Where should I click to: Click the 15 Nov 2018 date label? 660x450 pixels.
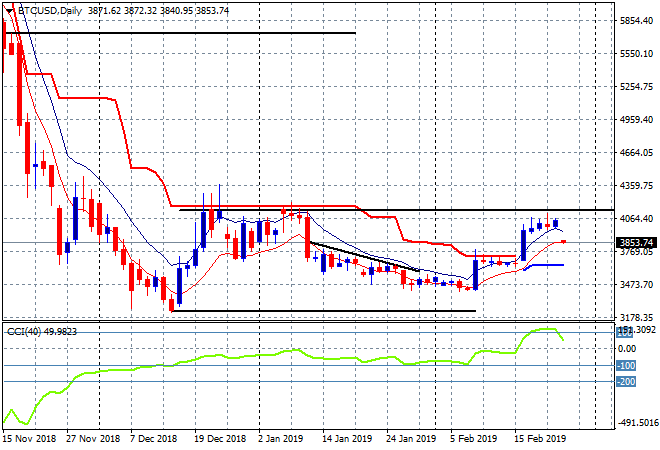tap(29, 439)
